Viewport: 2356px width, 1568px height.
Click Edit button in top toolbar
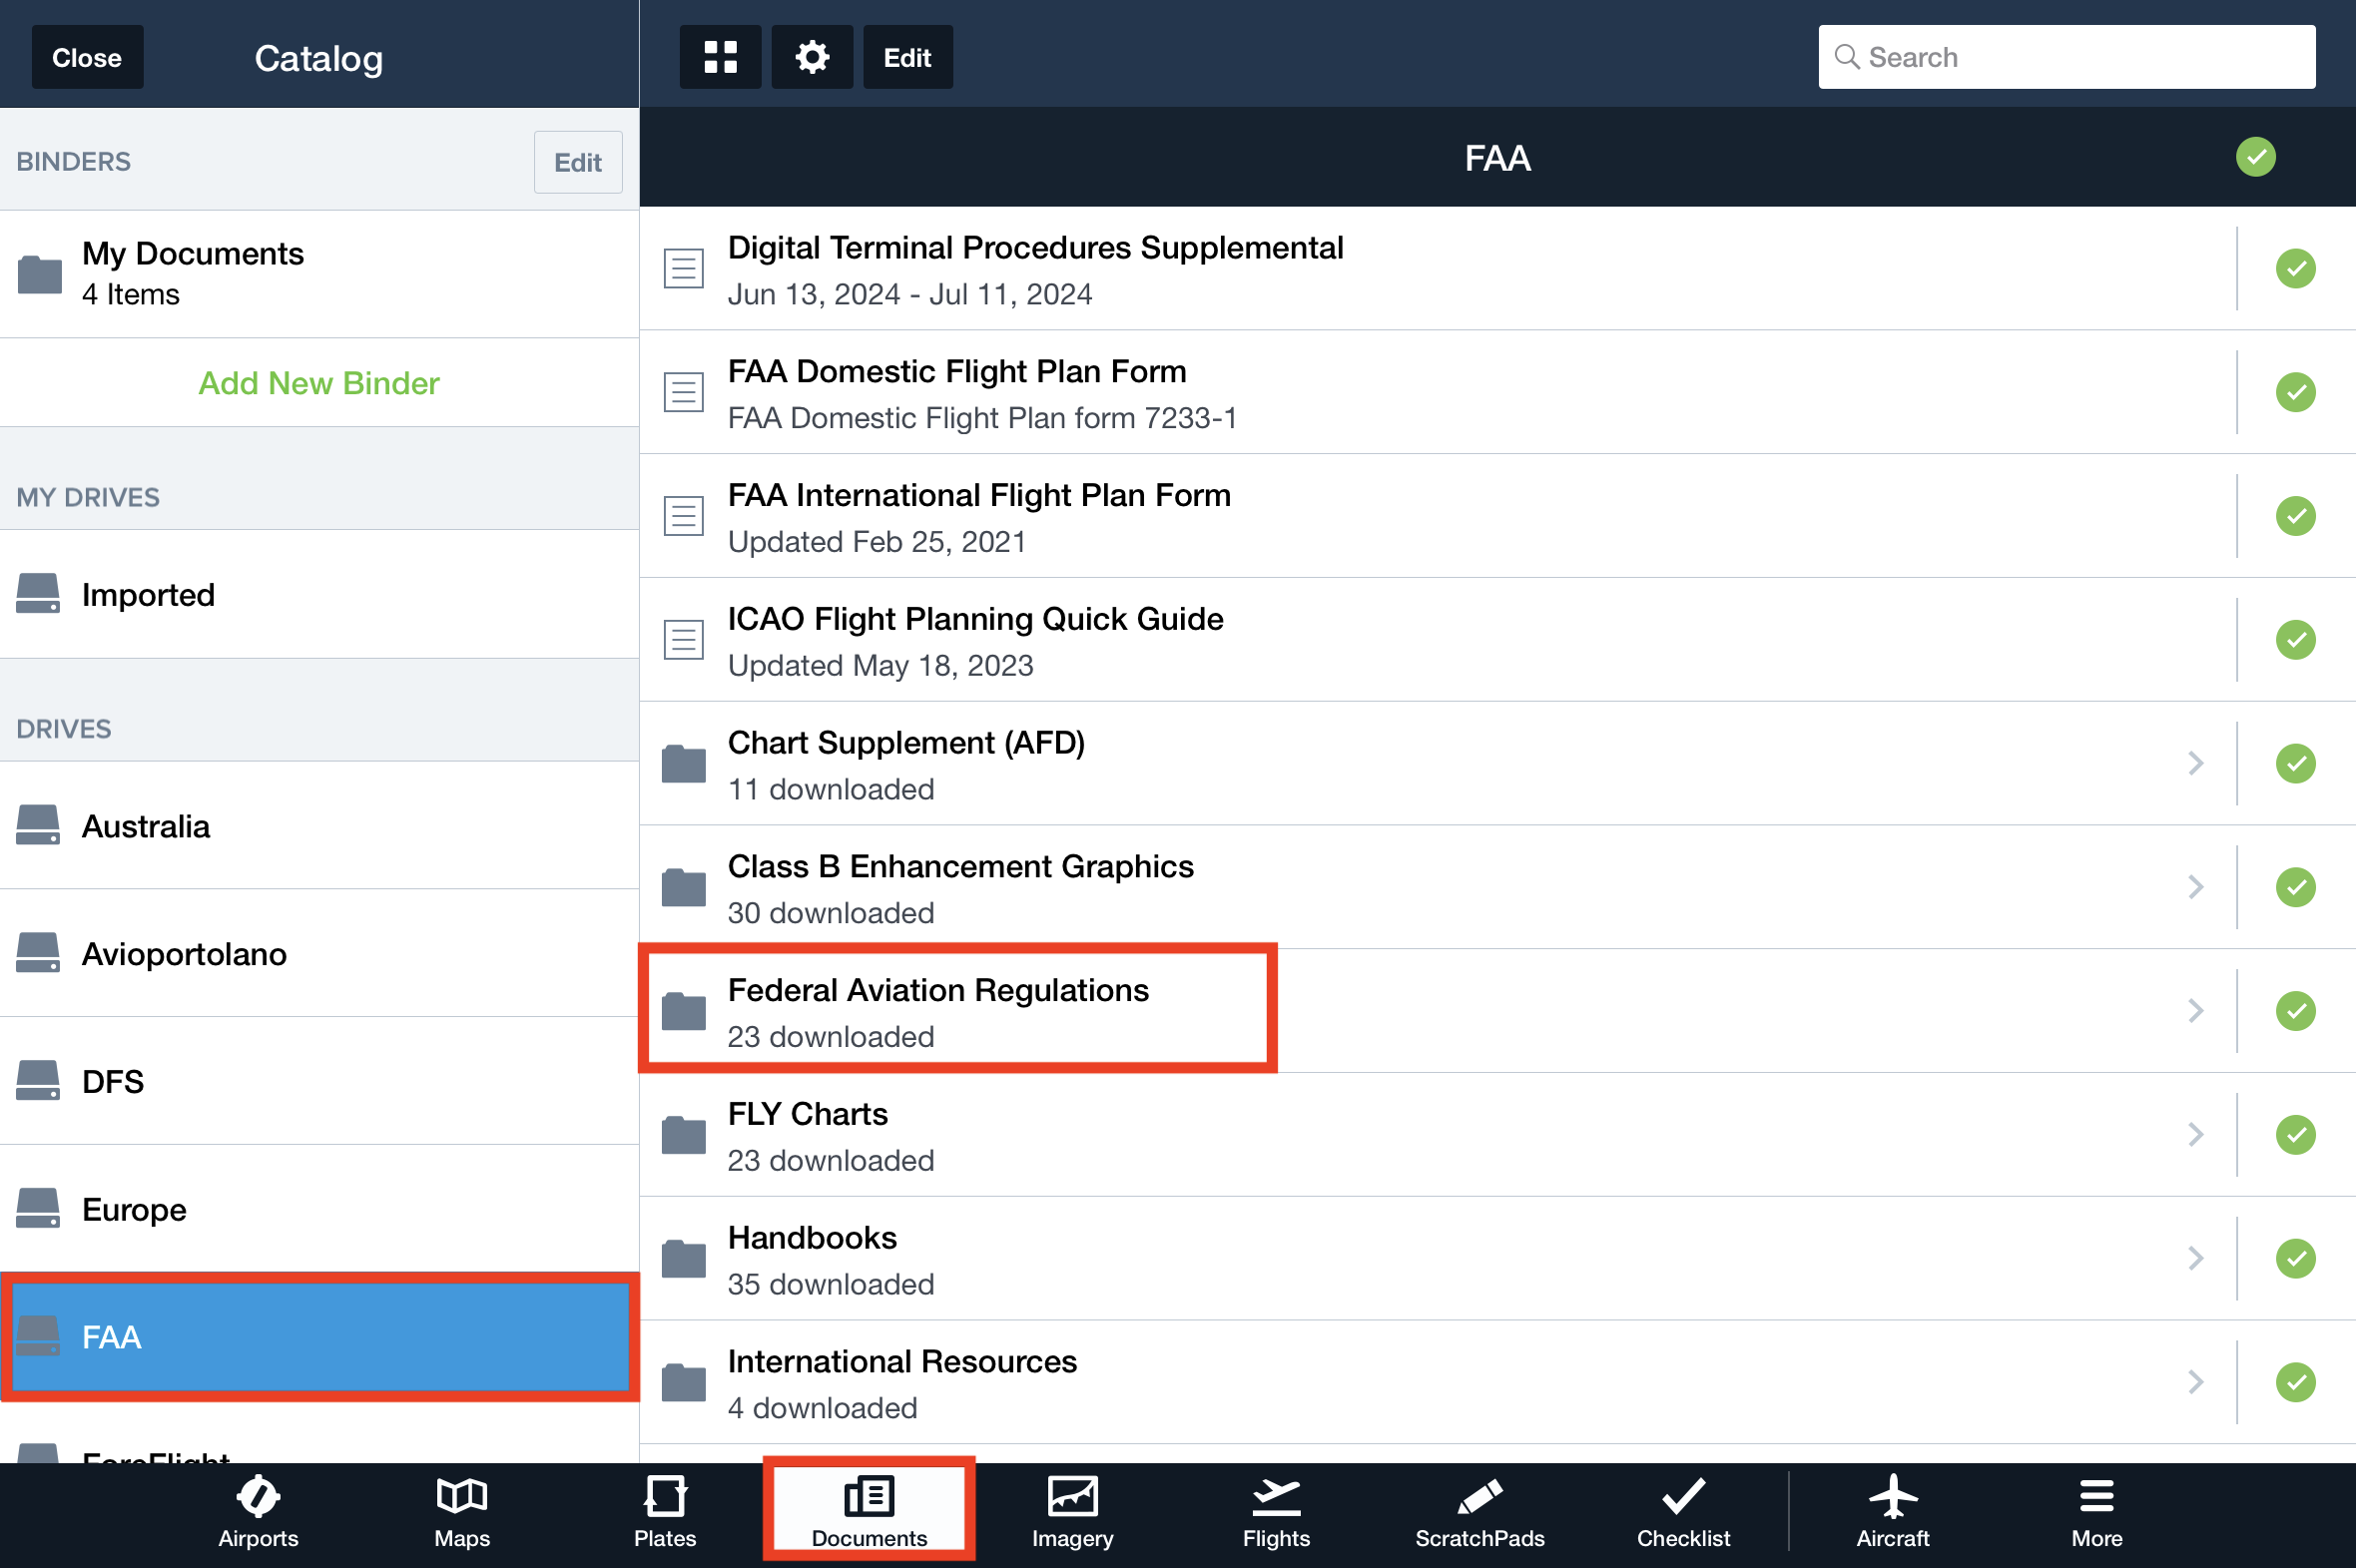(907, 57)
